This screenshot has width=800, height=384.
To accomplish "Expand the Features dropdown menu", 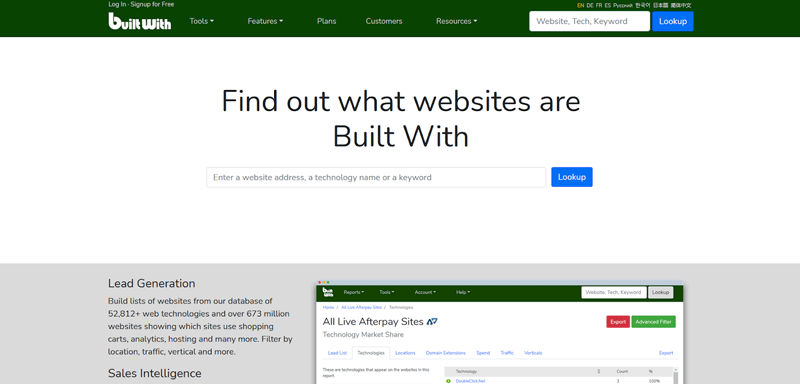I will 265,21.
